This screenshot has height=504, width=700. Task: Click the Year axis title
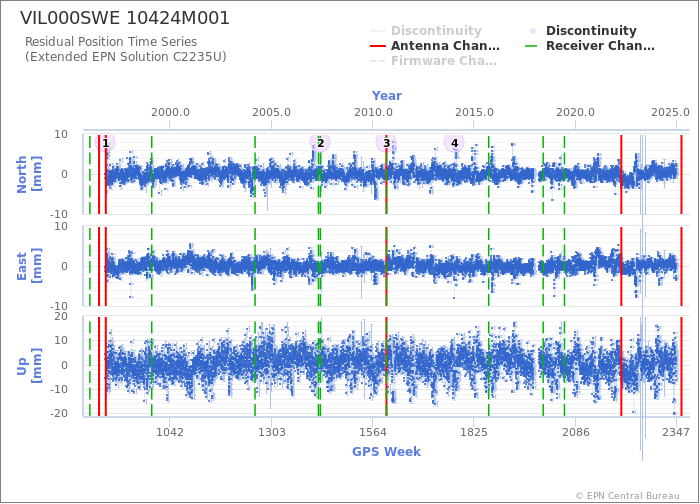coord(387,96)
